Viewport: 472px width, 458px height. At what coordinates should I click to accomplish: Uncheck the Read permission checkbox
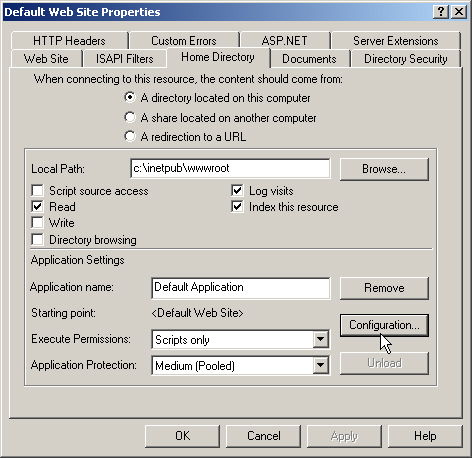click(x=37, y=207)
